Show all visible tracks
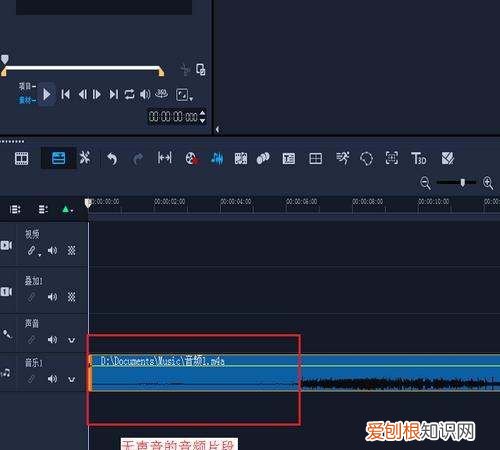This screenshot has height=450, width=500. coord(15,210)
